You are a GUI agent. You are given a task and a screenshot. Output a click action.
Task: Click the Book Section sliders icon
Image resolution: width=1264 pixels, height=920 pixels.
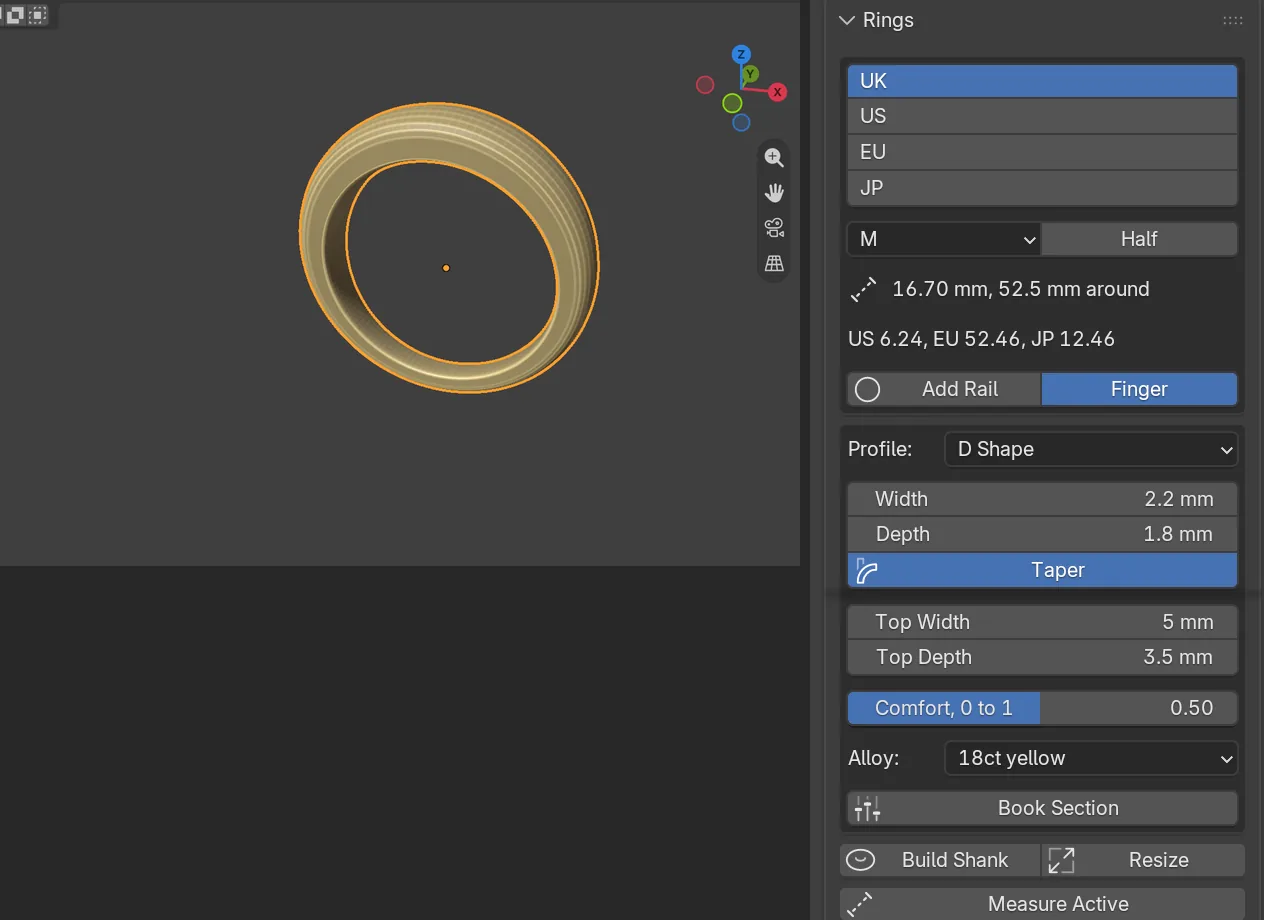pyautogui.click(x=867, y=808)
